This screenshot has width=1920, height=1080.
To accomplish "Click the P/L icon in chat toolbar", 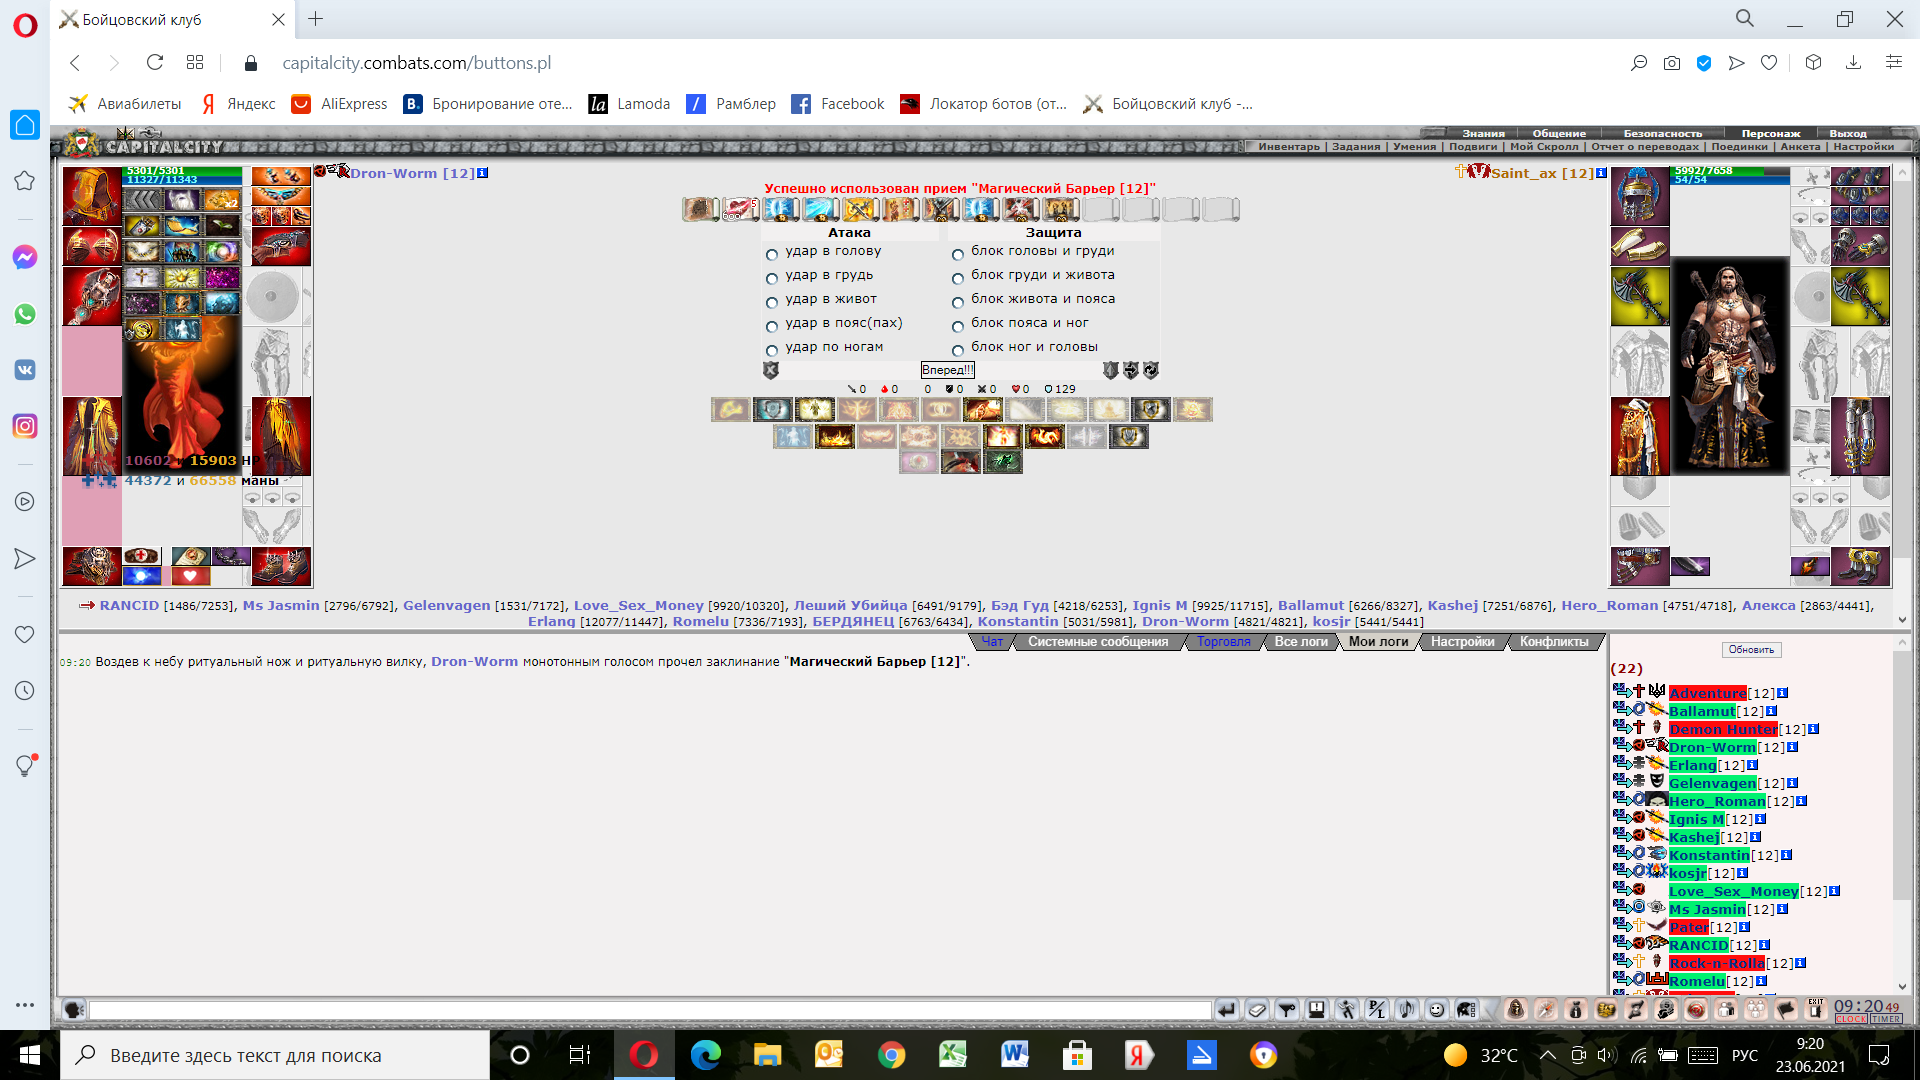I will 1377,1010.
